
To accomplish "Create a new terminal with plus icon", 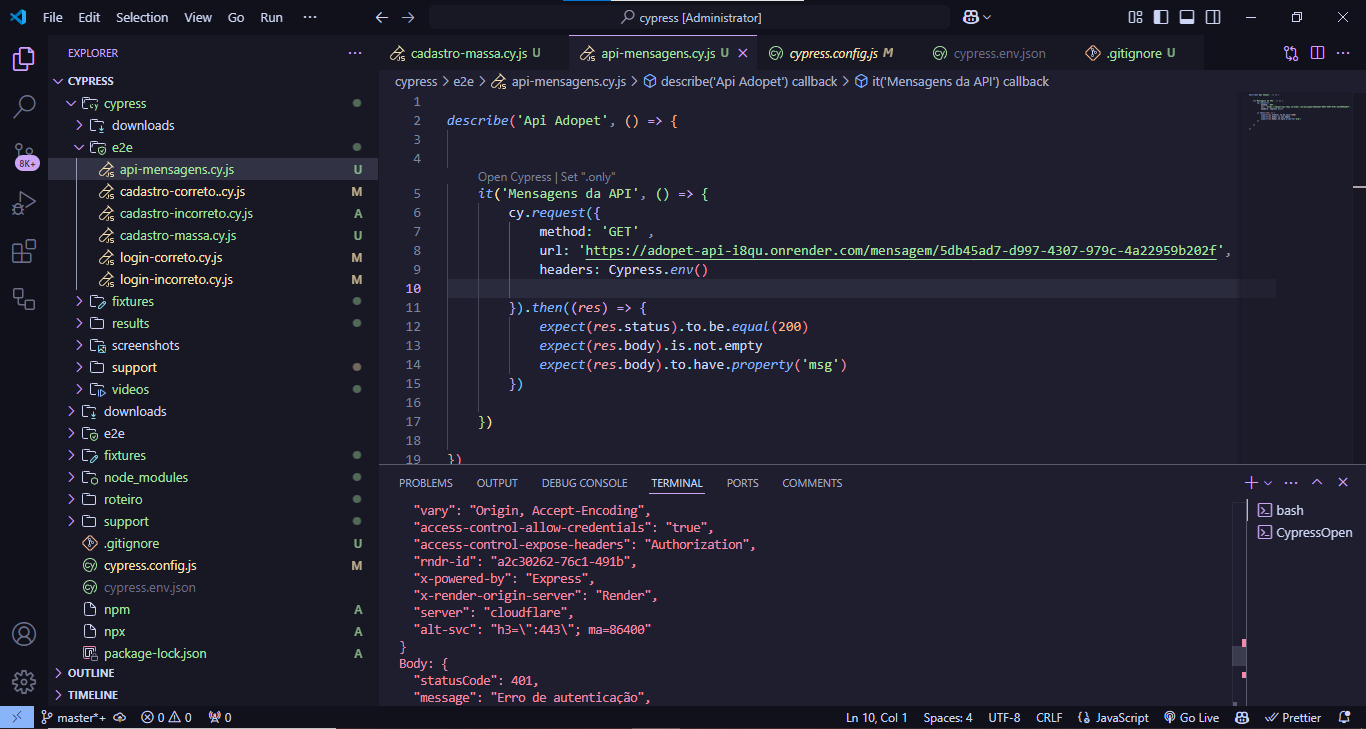I will click(1251, 482).
